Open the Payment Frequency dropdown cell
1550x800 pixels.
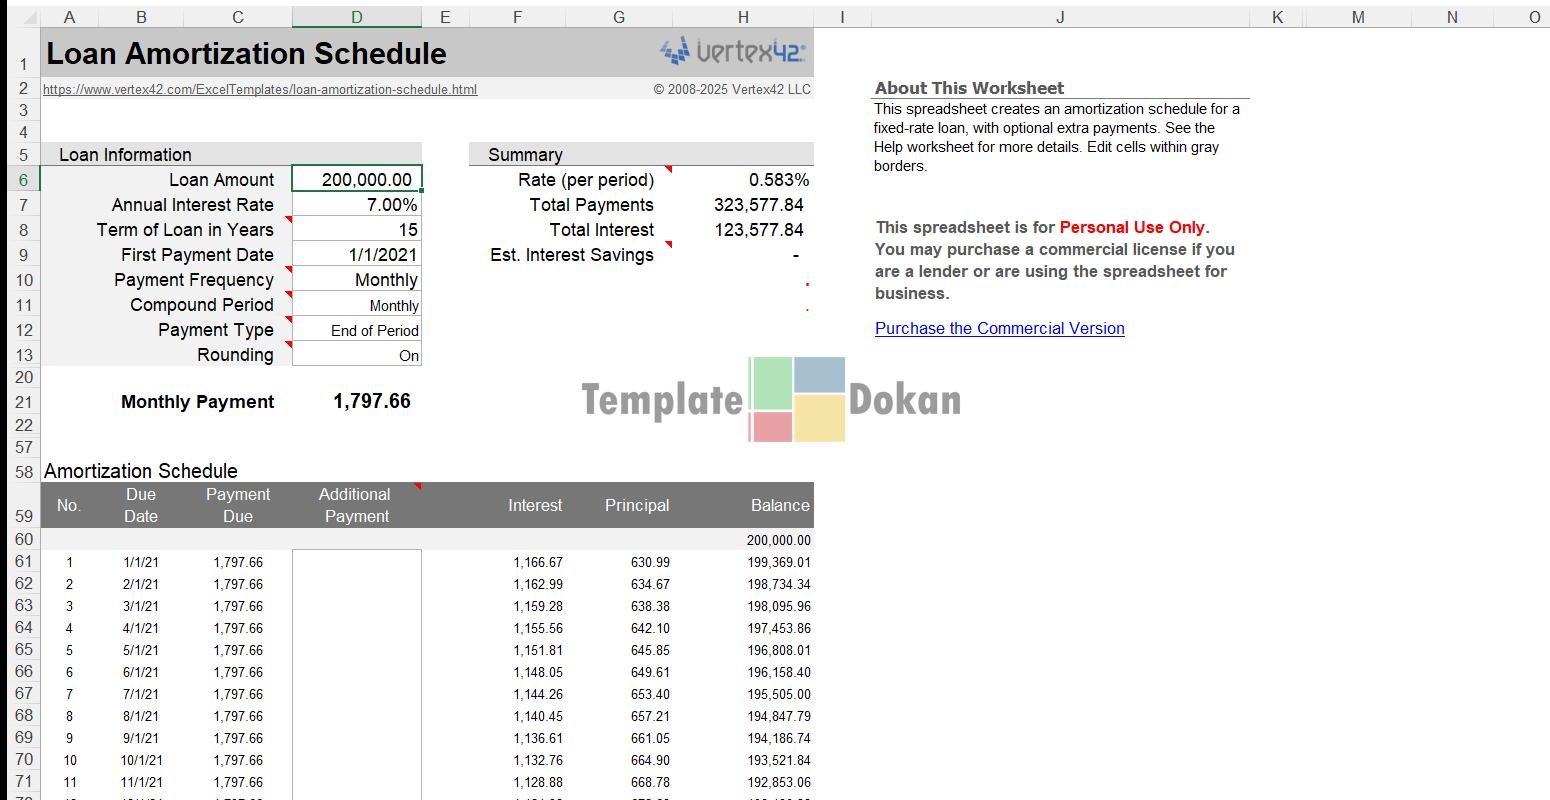(357, 280)
